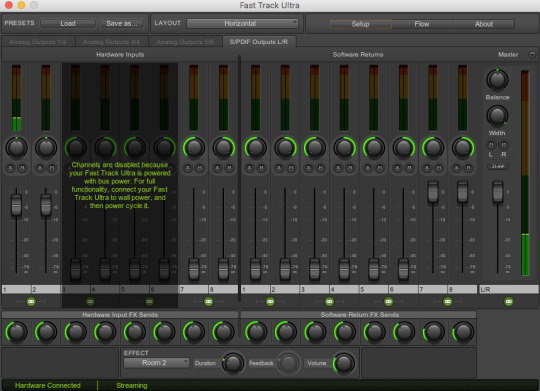Click the hardware input 1 volume fader
This screenshot has width=540, height=391.
16,205
